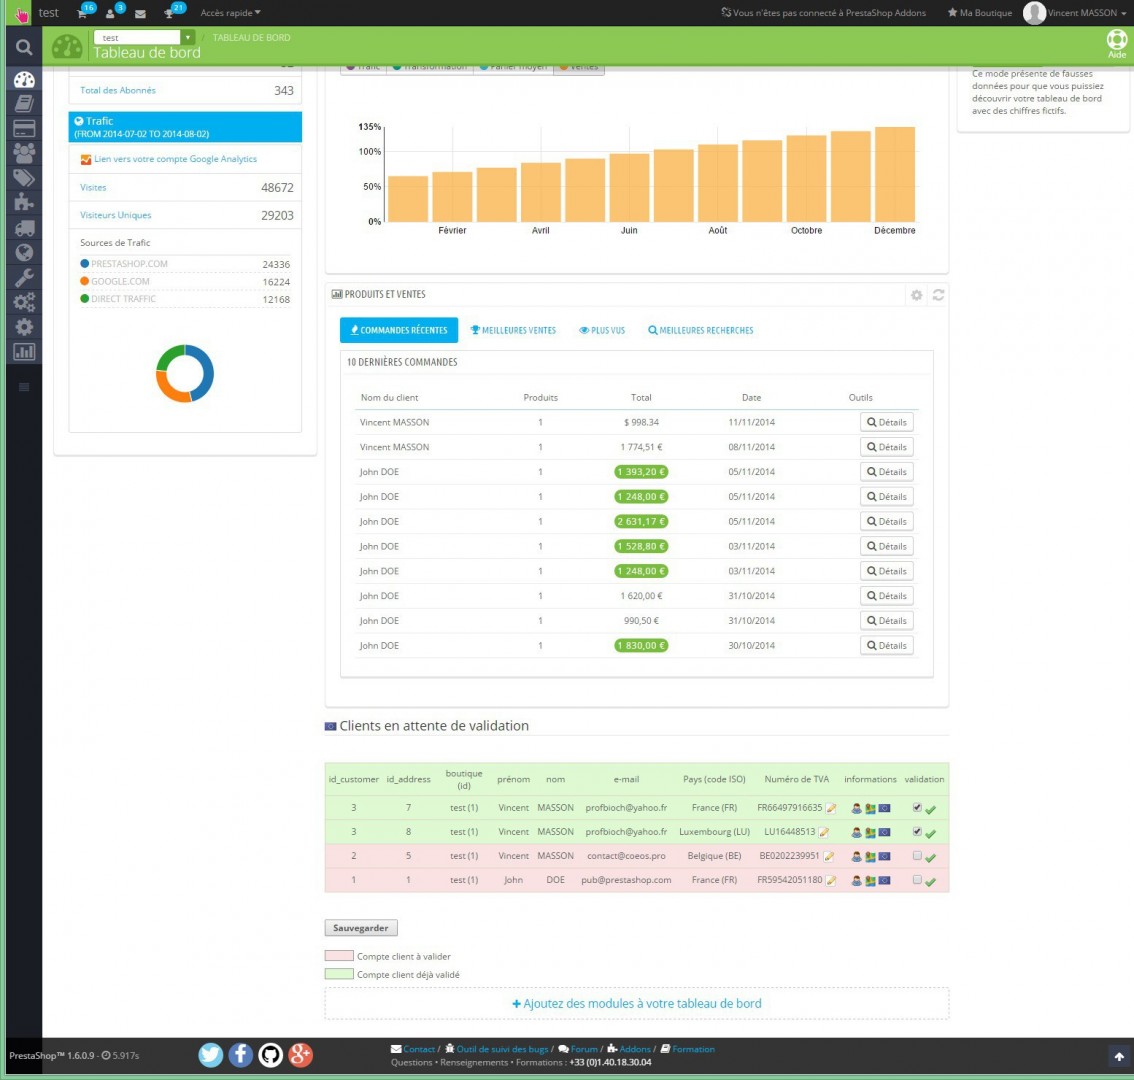Open the Stats bar chart sidebar icon

(x=24, y=352)
